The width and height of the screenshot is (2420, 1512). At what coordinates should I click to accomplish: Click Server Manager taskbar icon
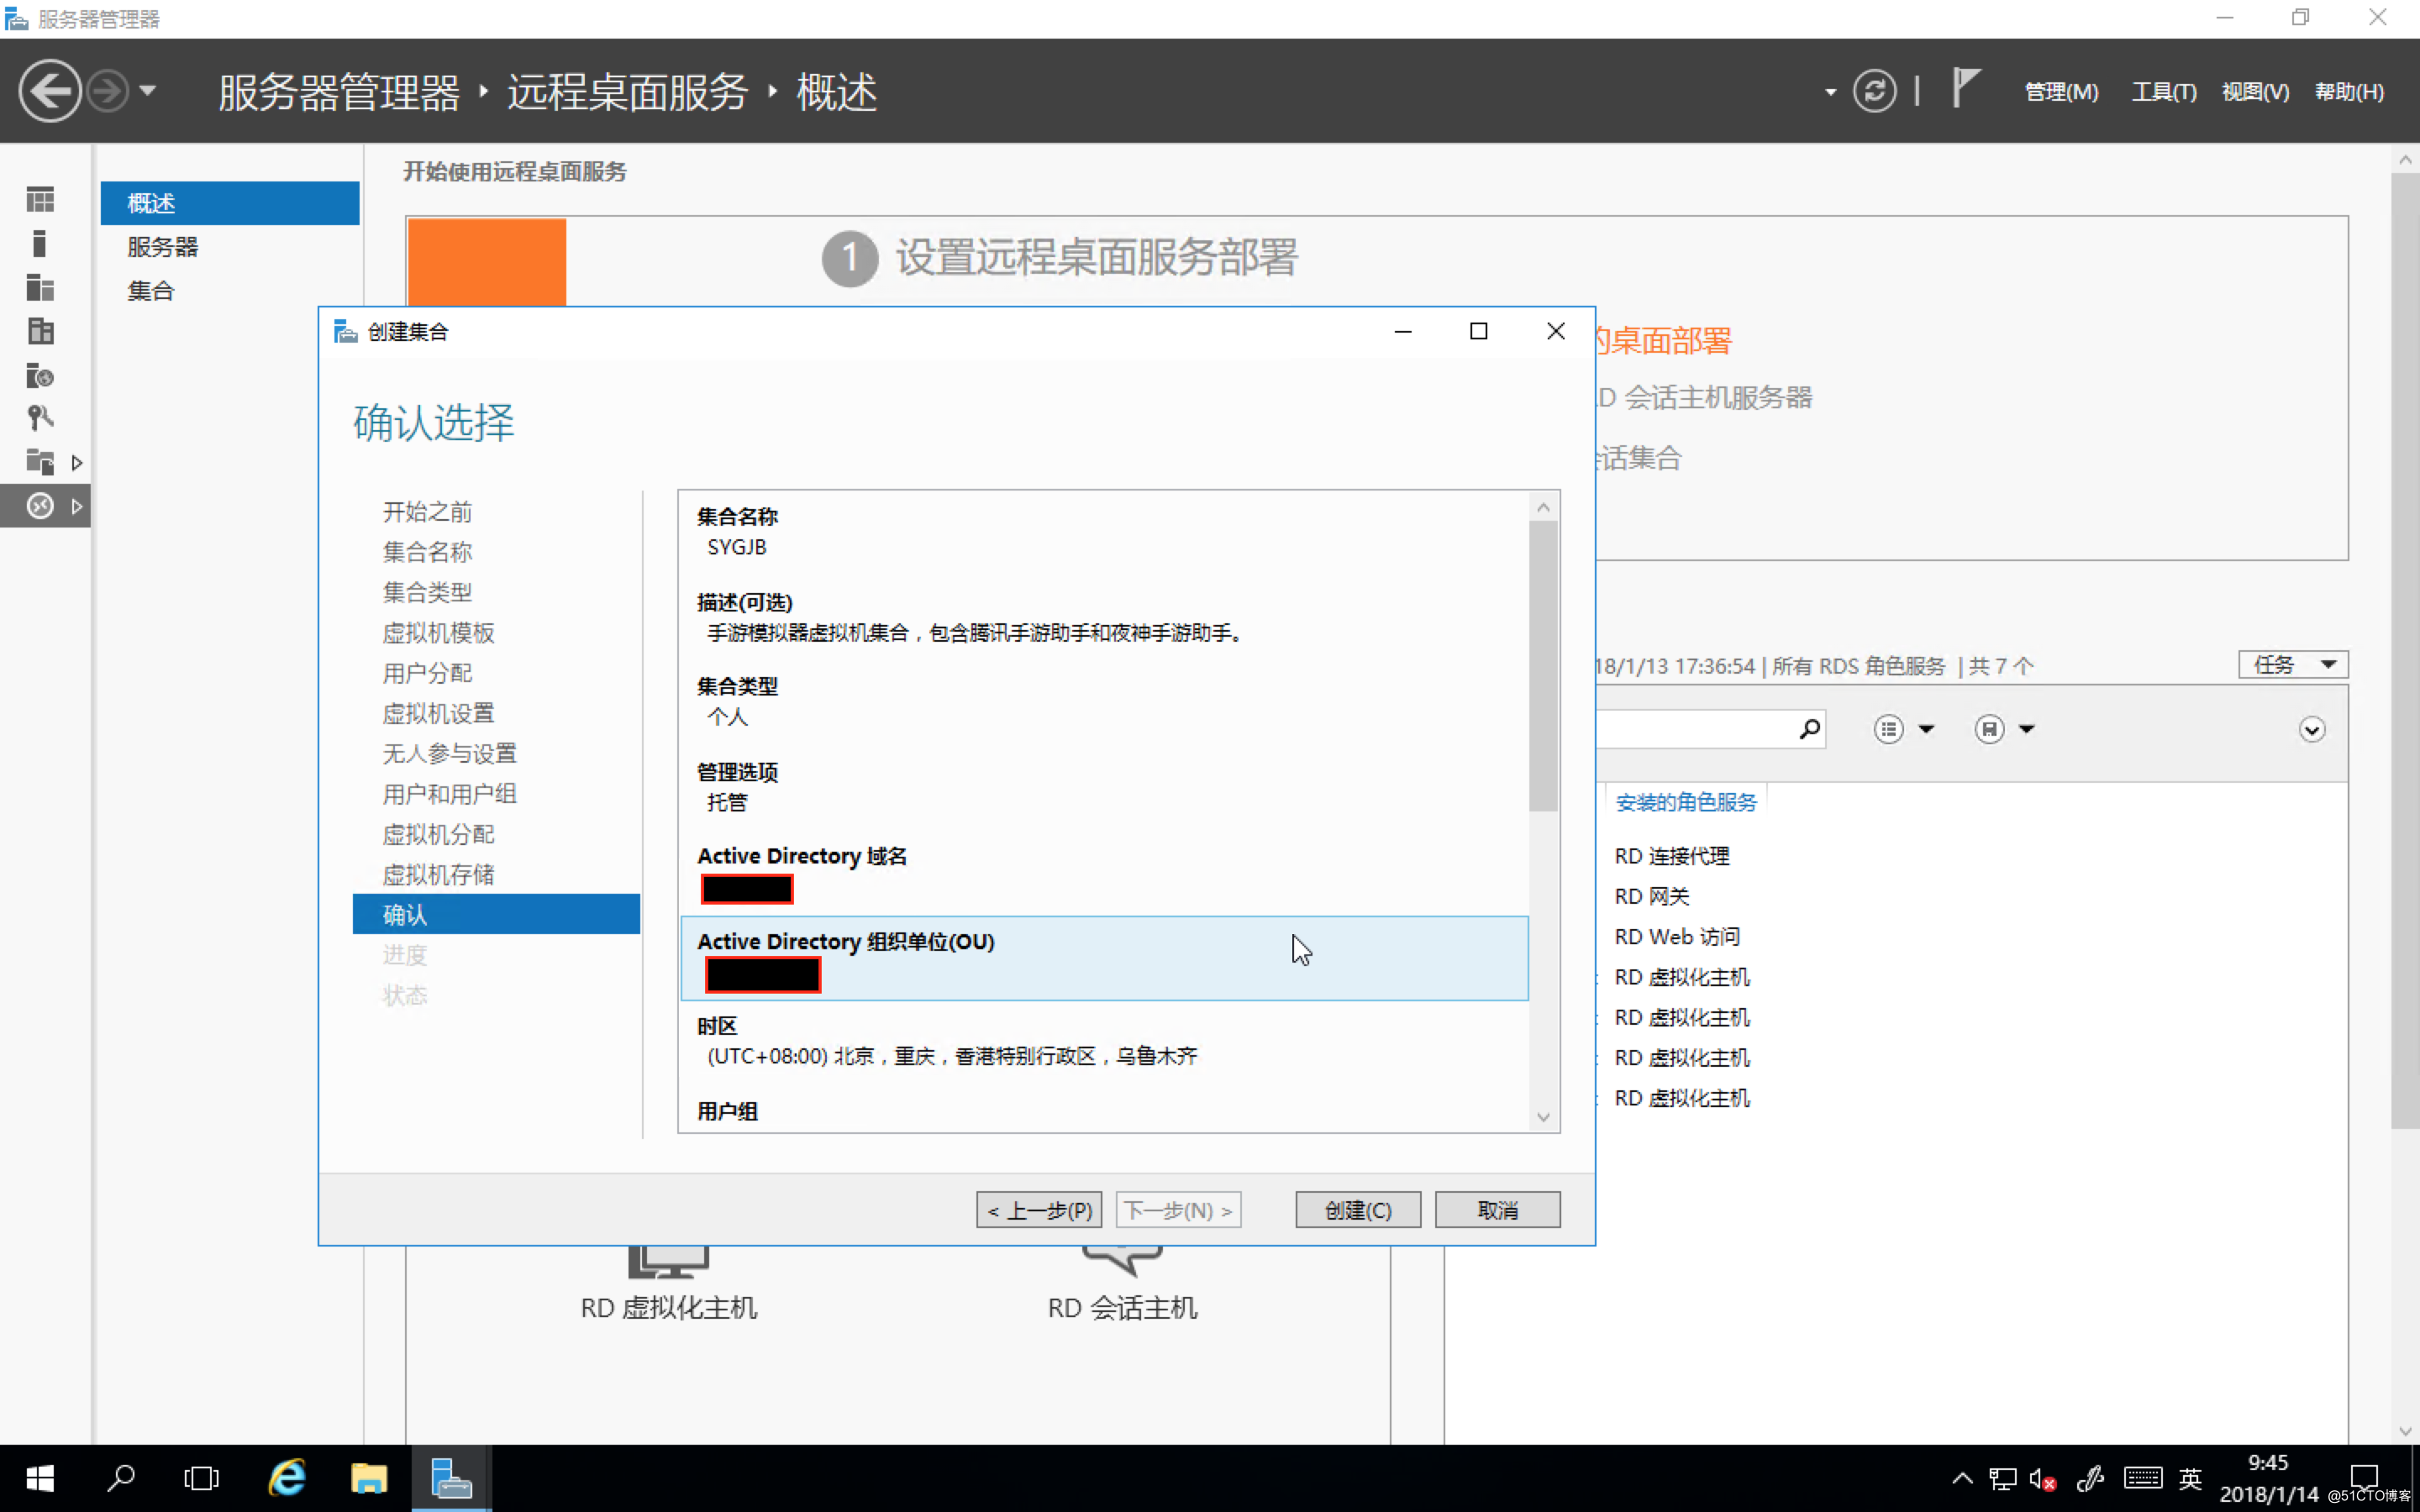(451, 1478)
